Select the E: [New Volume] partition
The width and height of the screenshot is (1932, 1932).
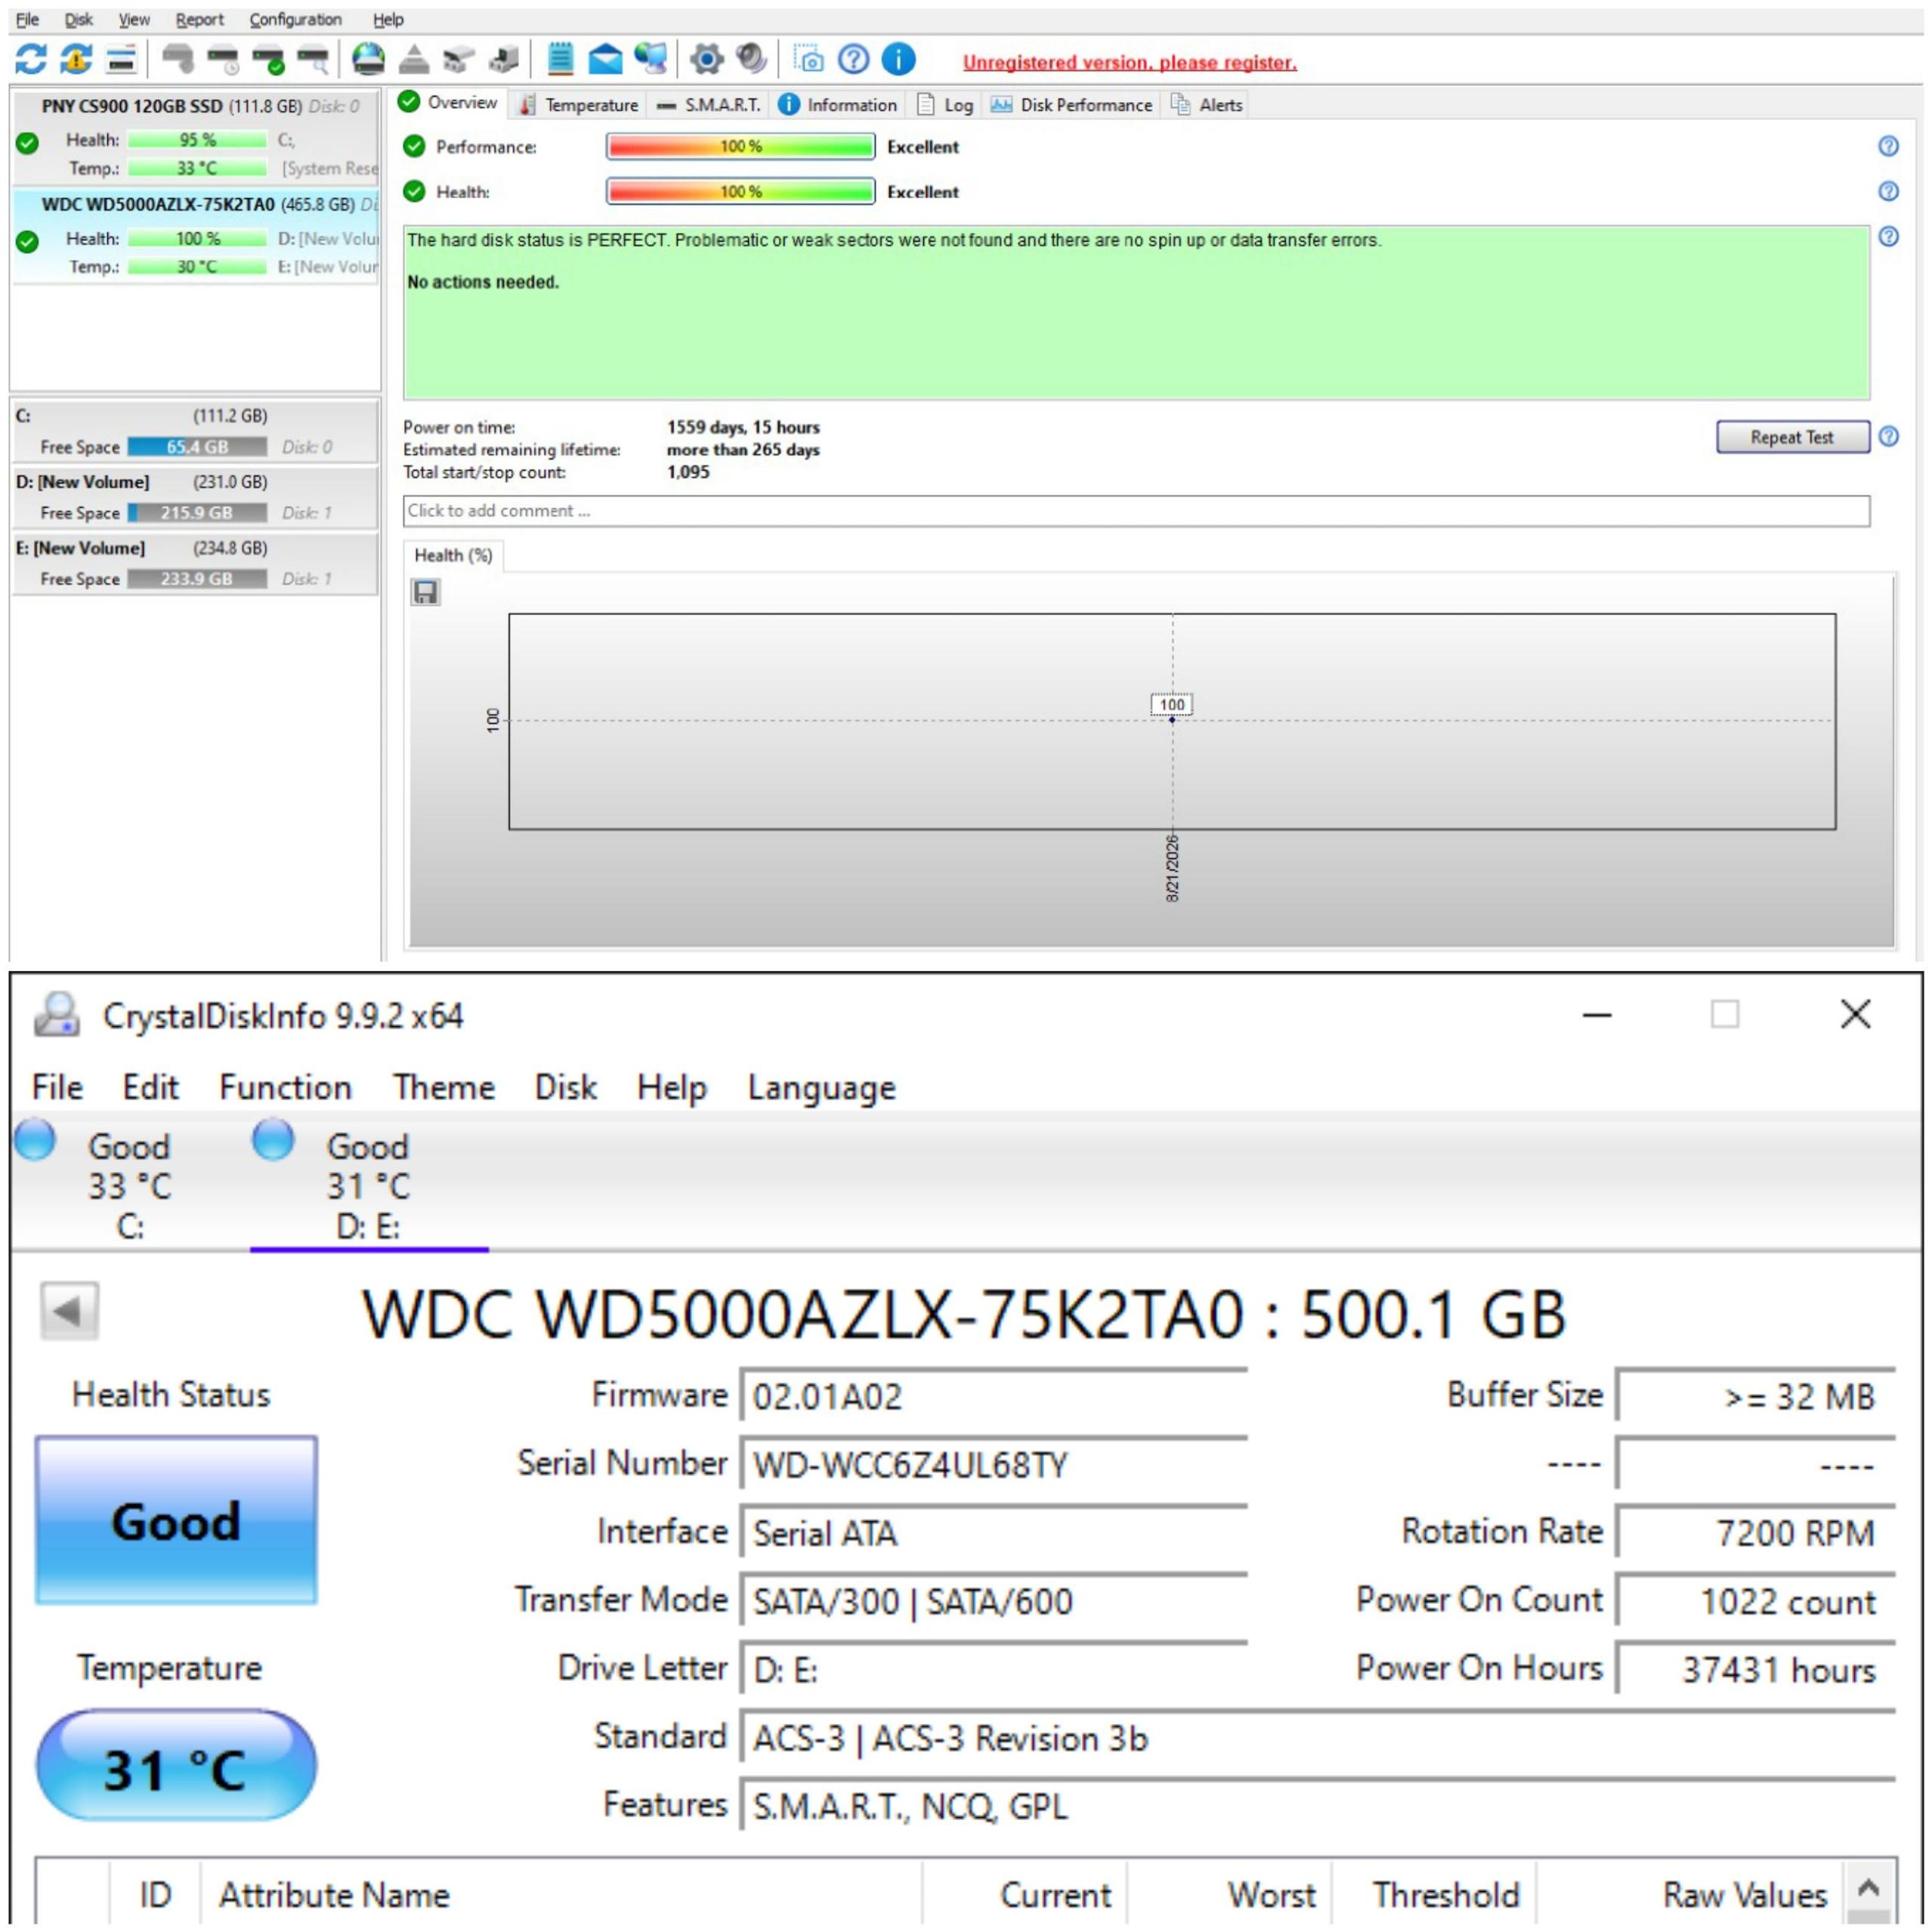coord(196,563)
